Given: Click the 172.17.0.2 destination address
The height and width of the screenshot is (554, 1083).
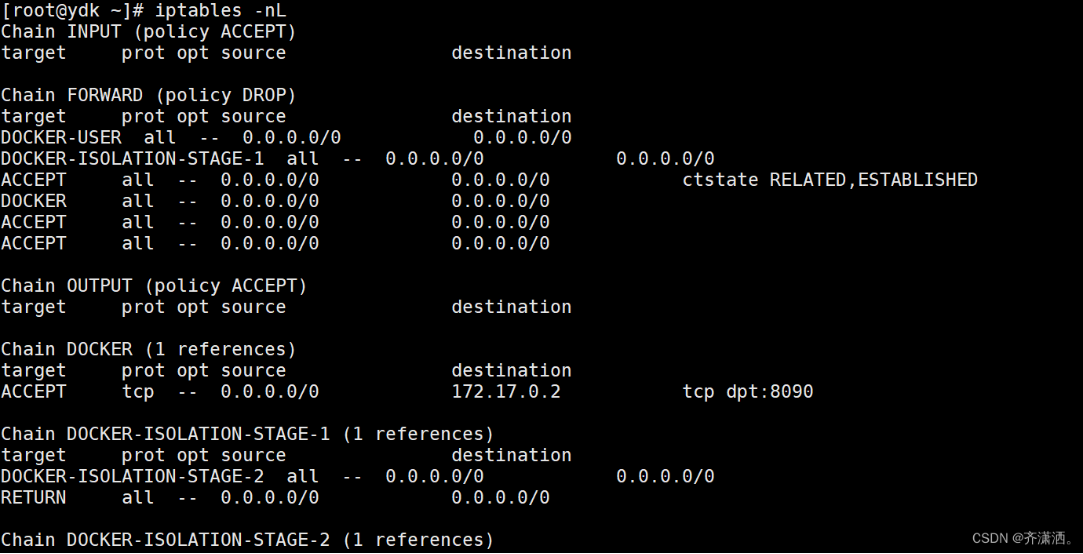Looking at the screenshot, I should 506,392.
